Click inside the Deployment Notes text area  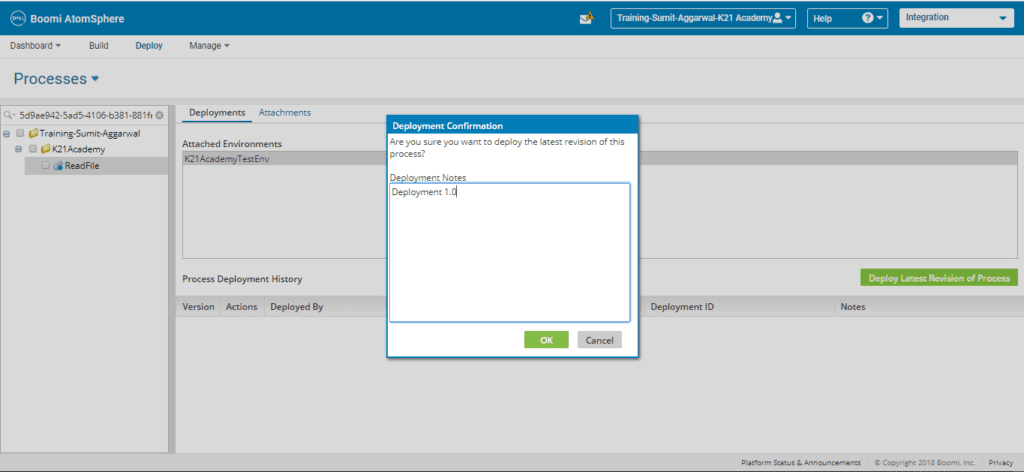[x=509, y=252]
